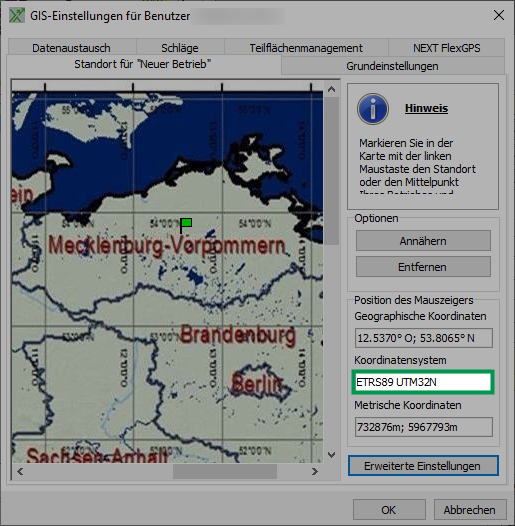This screenshot has width=515, height=526.
Task: Open Erweiterte Einstellungen
Action: click(423, 466)
